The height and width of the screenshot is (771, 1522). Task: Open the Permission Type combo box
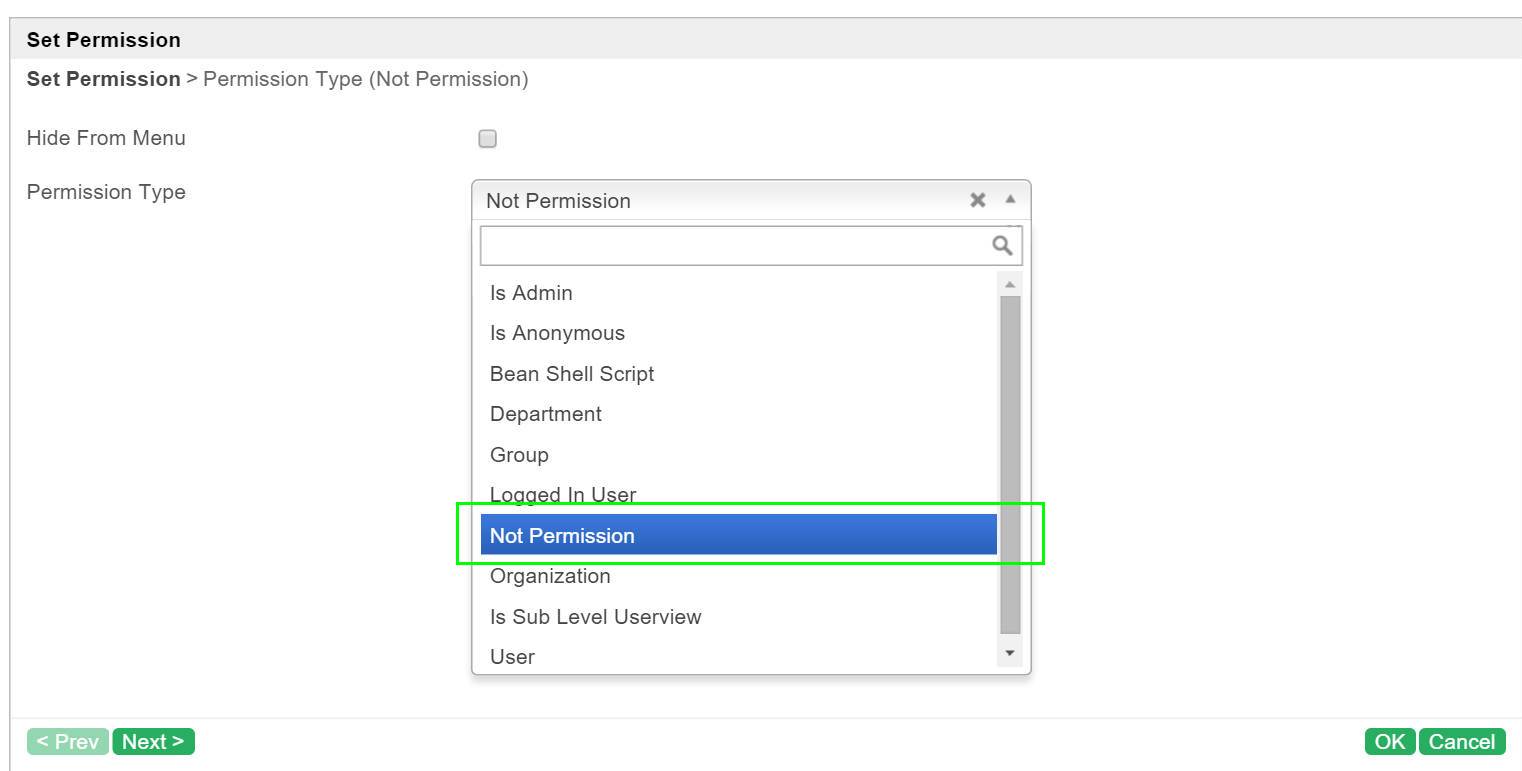(751, 200)
